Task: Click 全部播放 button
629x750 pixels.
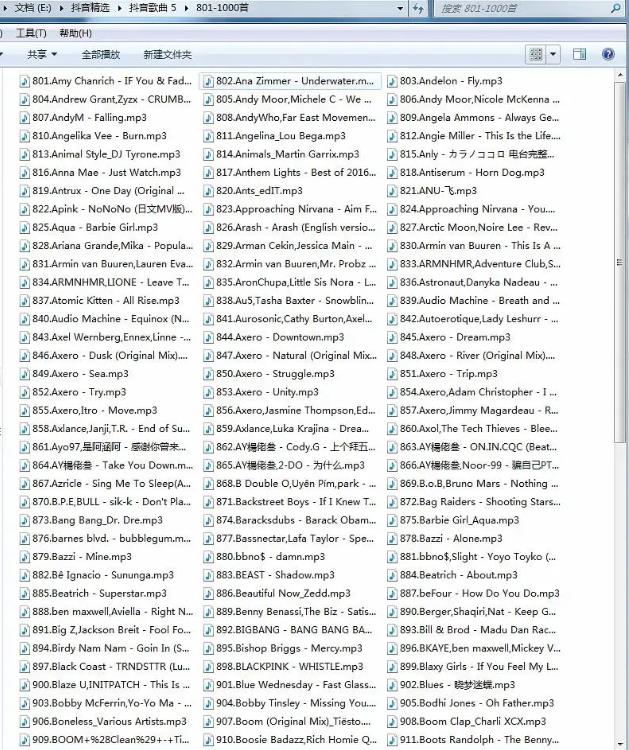Action: (x=101, y=55)
